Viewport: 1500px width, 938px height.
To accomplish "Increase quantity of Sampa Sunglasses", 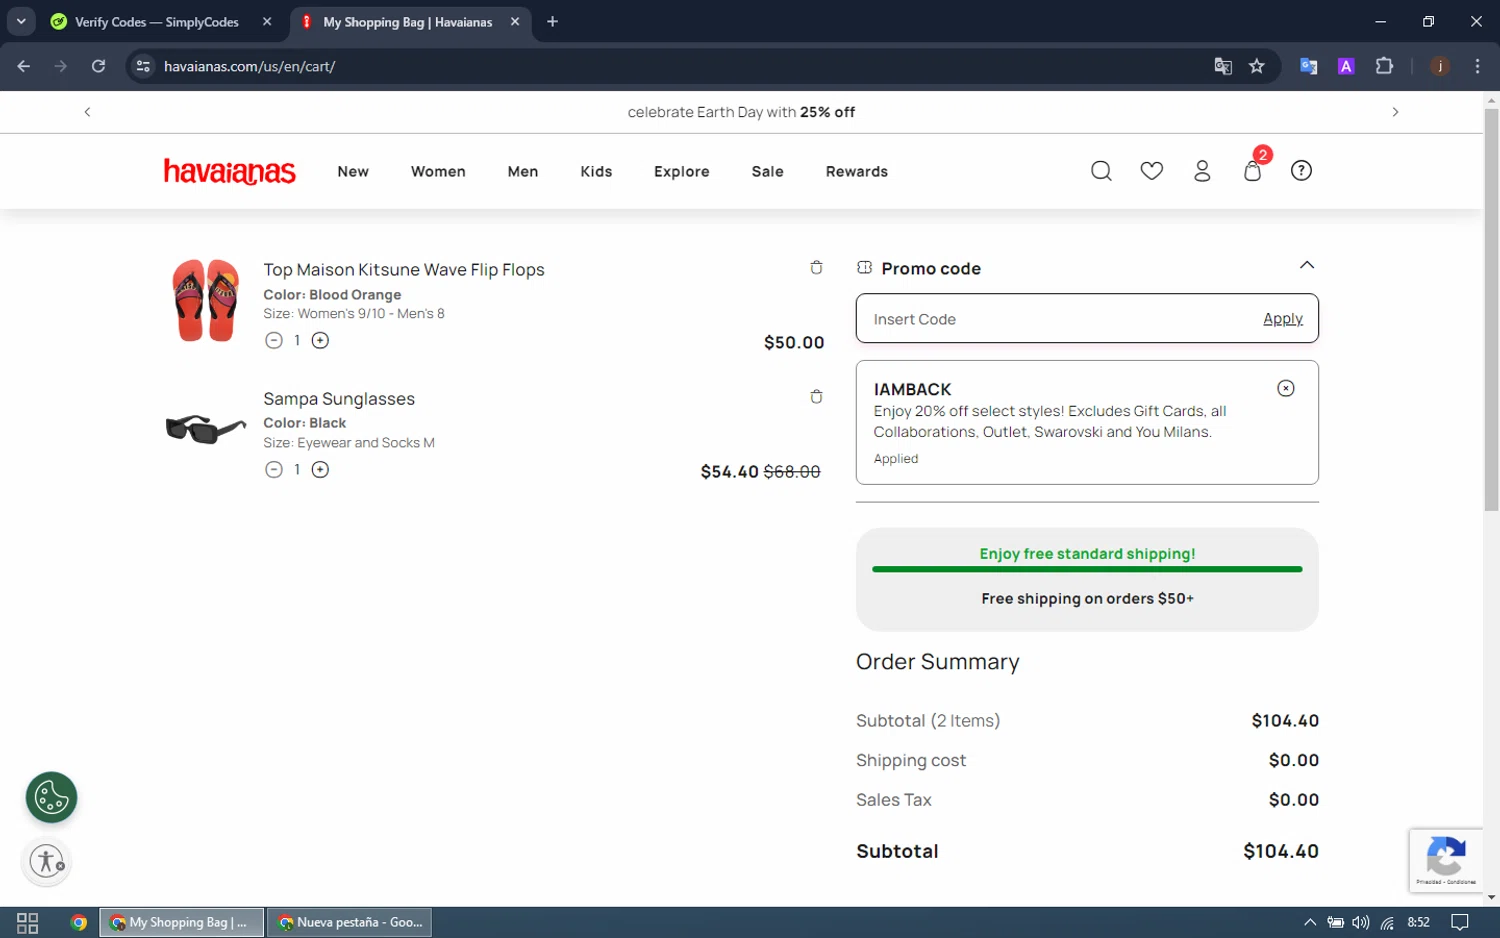I will [320, 469].
